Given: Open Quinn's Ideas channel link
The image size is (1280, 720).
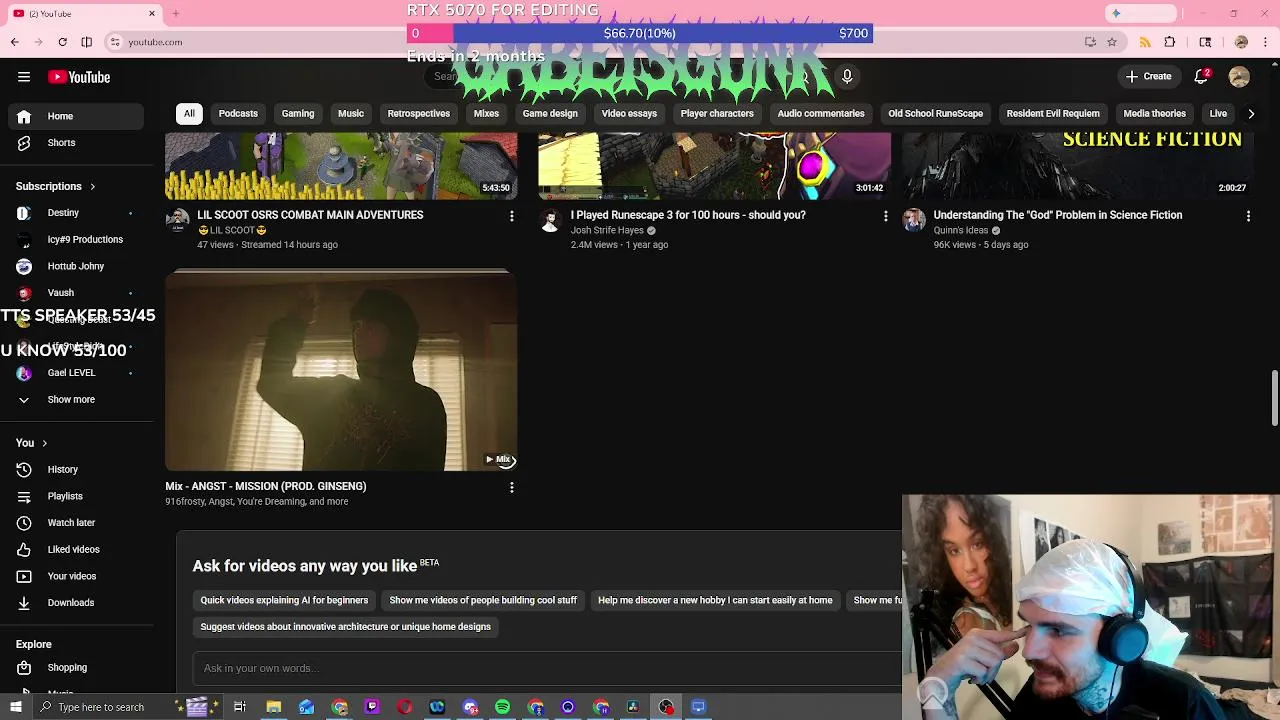Looking at the screenshot, I should (961, 231).
